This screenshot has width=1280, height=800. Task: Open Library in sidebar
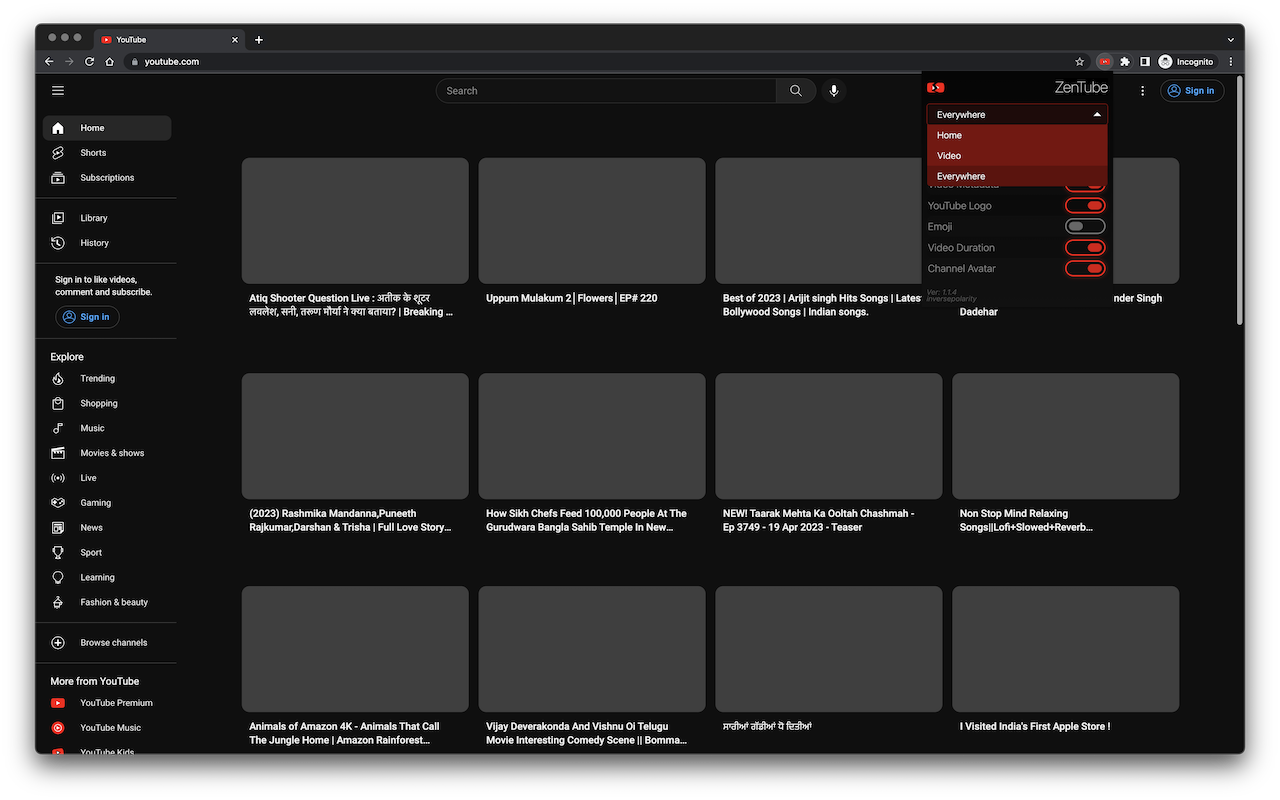107,218
